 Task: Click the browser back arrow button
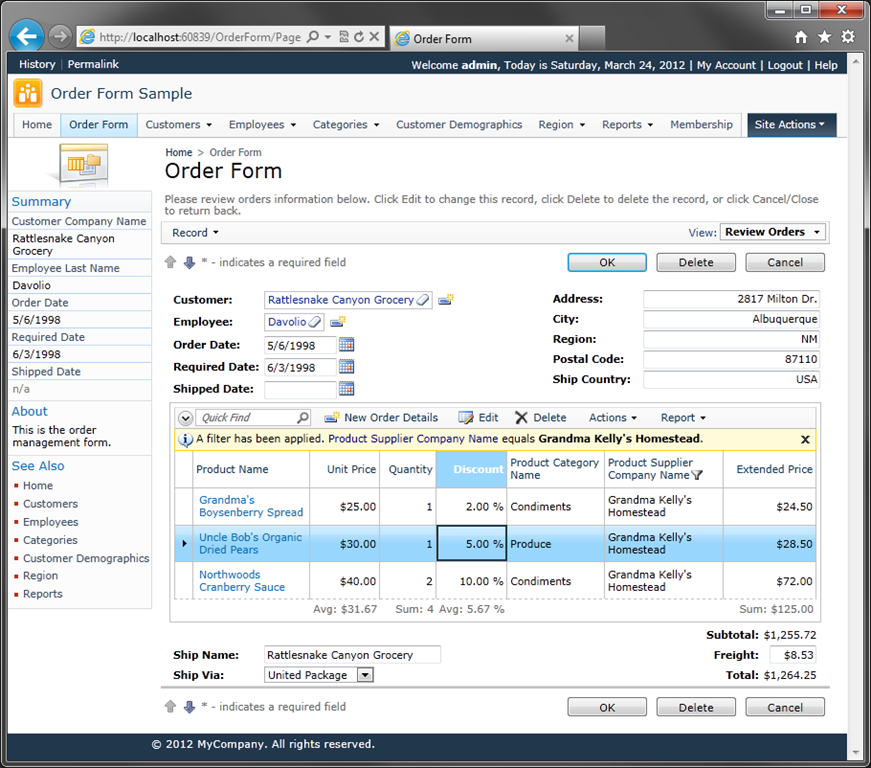pyautogui.click(x=27, y=37)
